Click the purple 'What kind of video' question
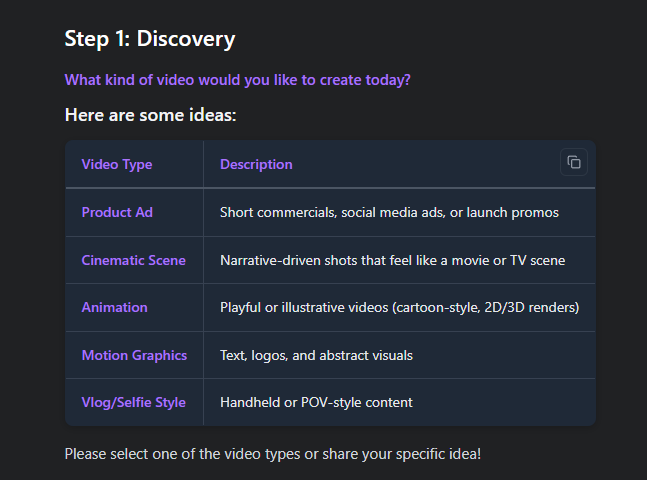This screenshot has width=647, height=480. (x=237, y=80)
